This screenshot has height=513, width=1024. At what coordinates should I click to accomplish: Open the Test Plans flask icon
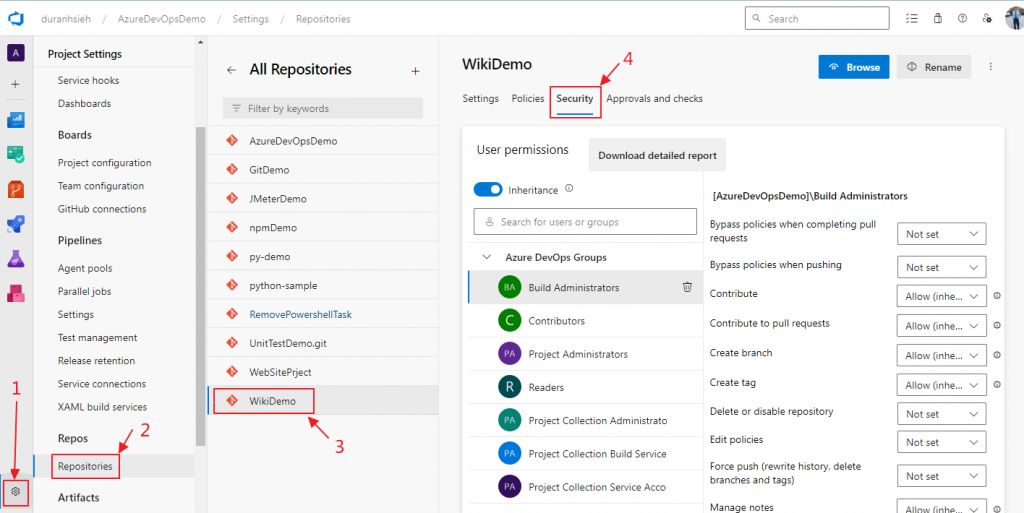(x=16, y=259)
